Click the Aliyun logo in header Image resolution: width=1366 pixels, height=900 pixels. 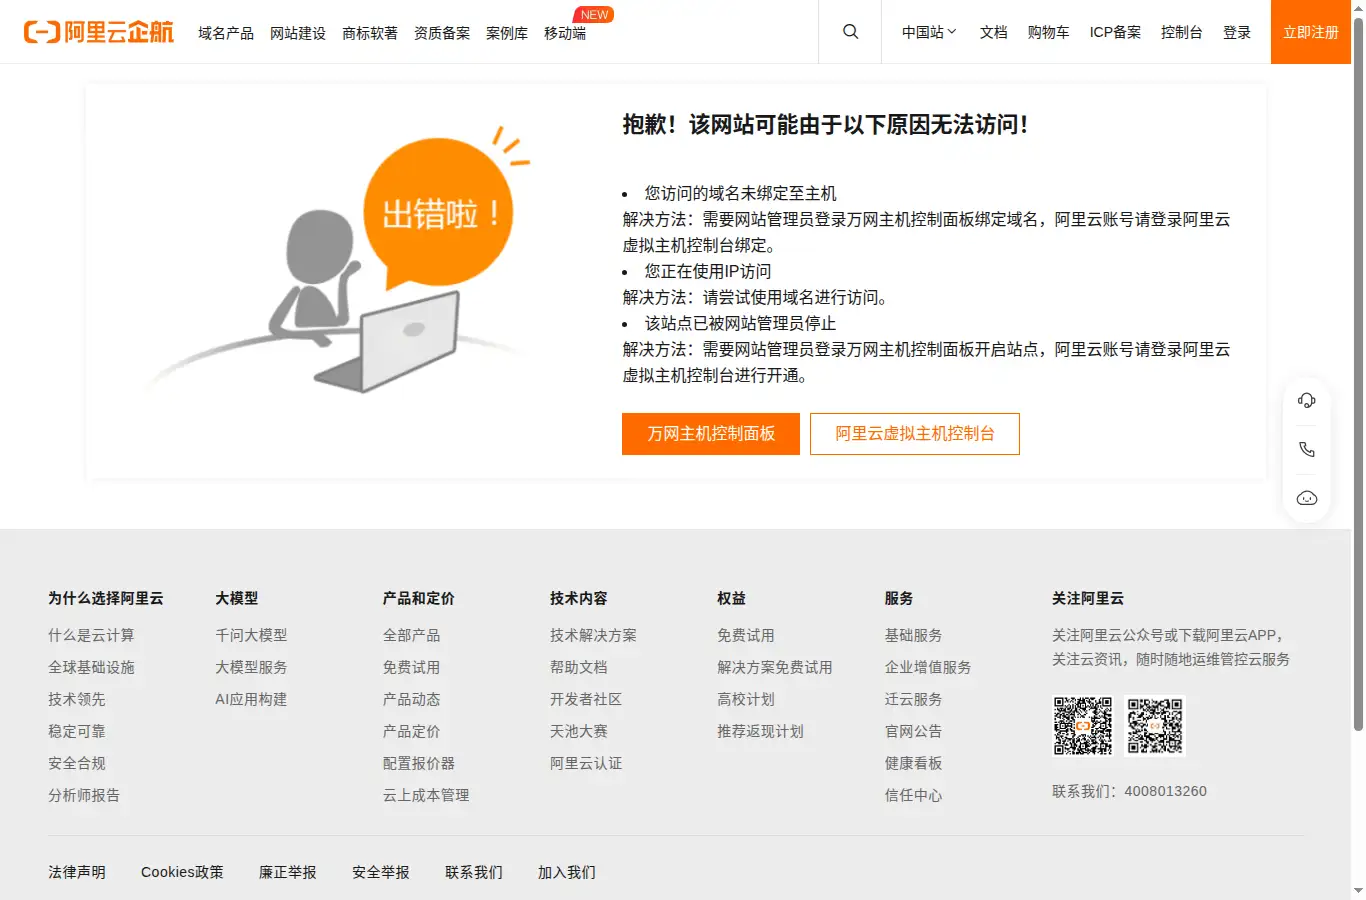(x=99, y=32)
